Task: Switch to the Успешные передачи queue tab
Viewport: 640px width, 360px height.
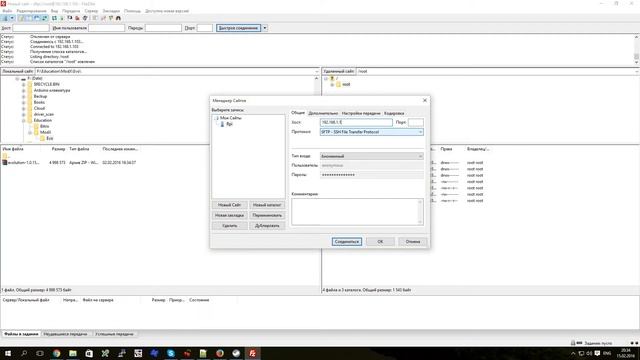Action: [114, 334]
